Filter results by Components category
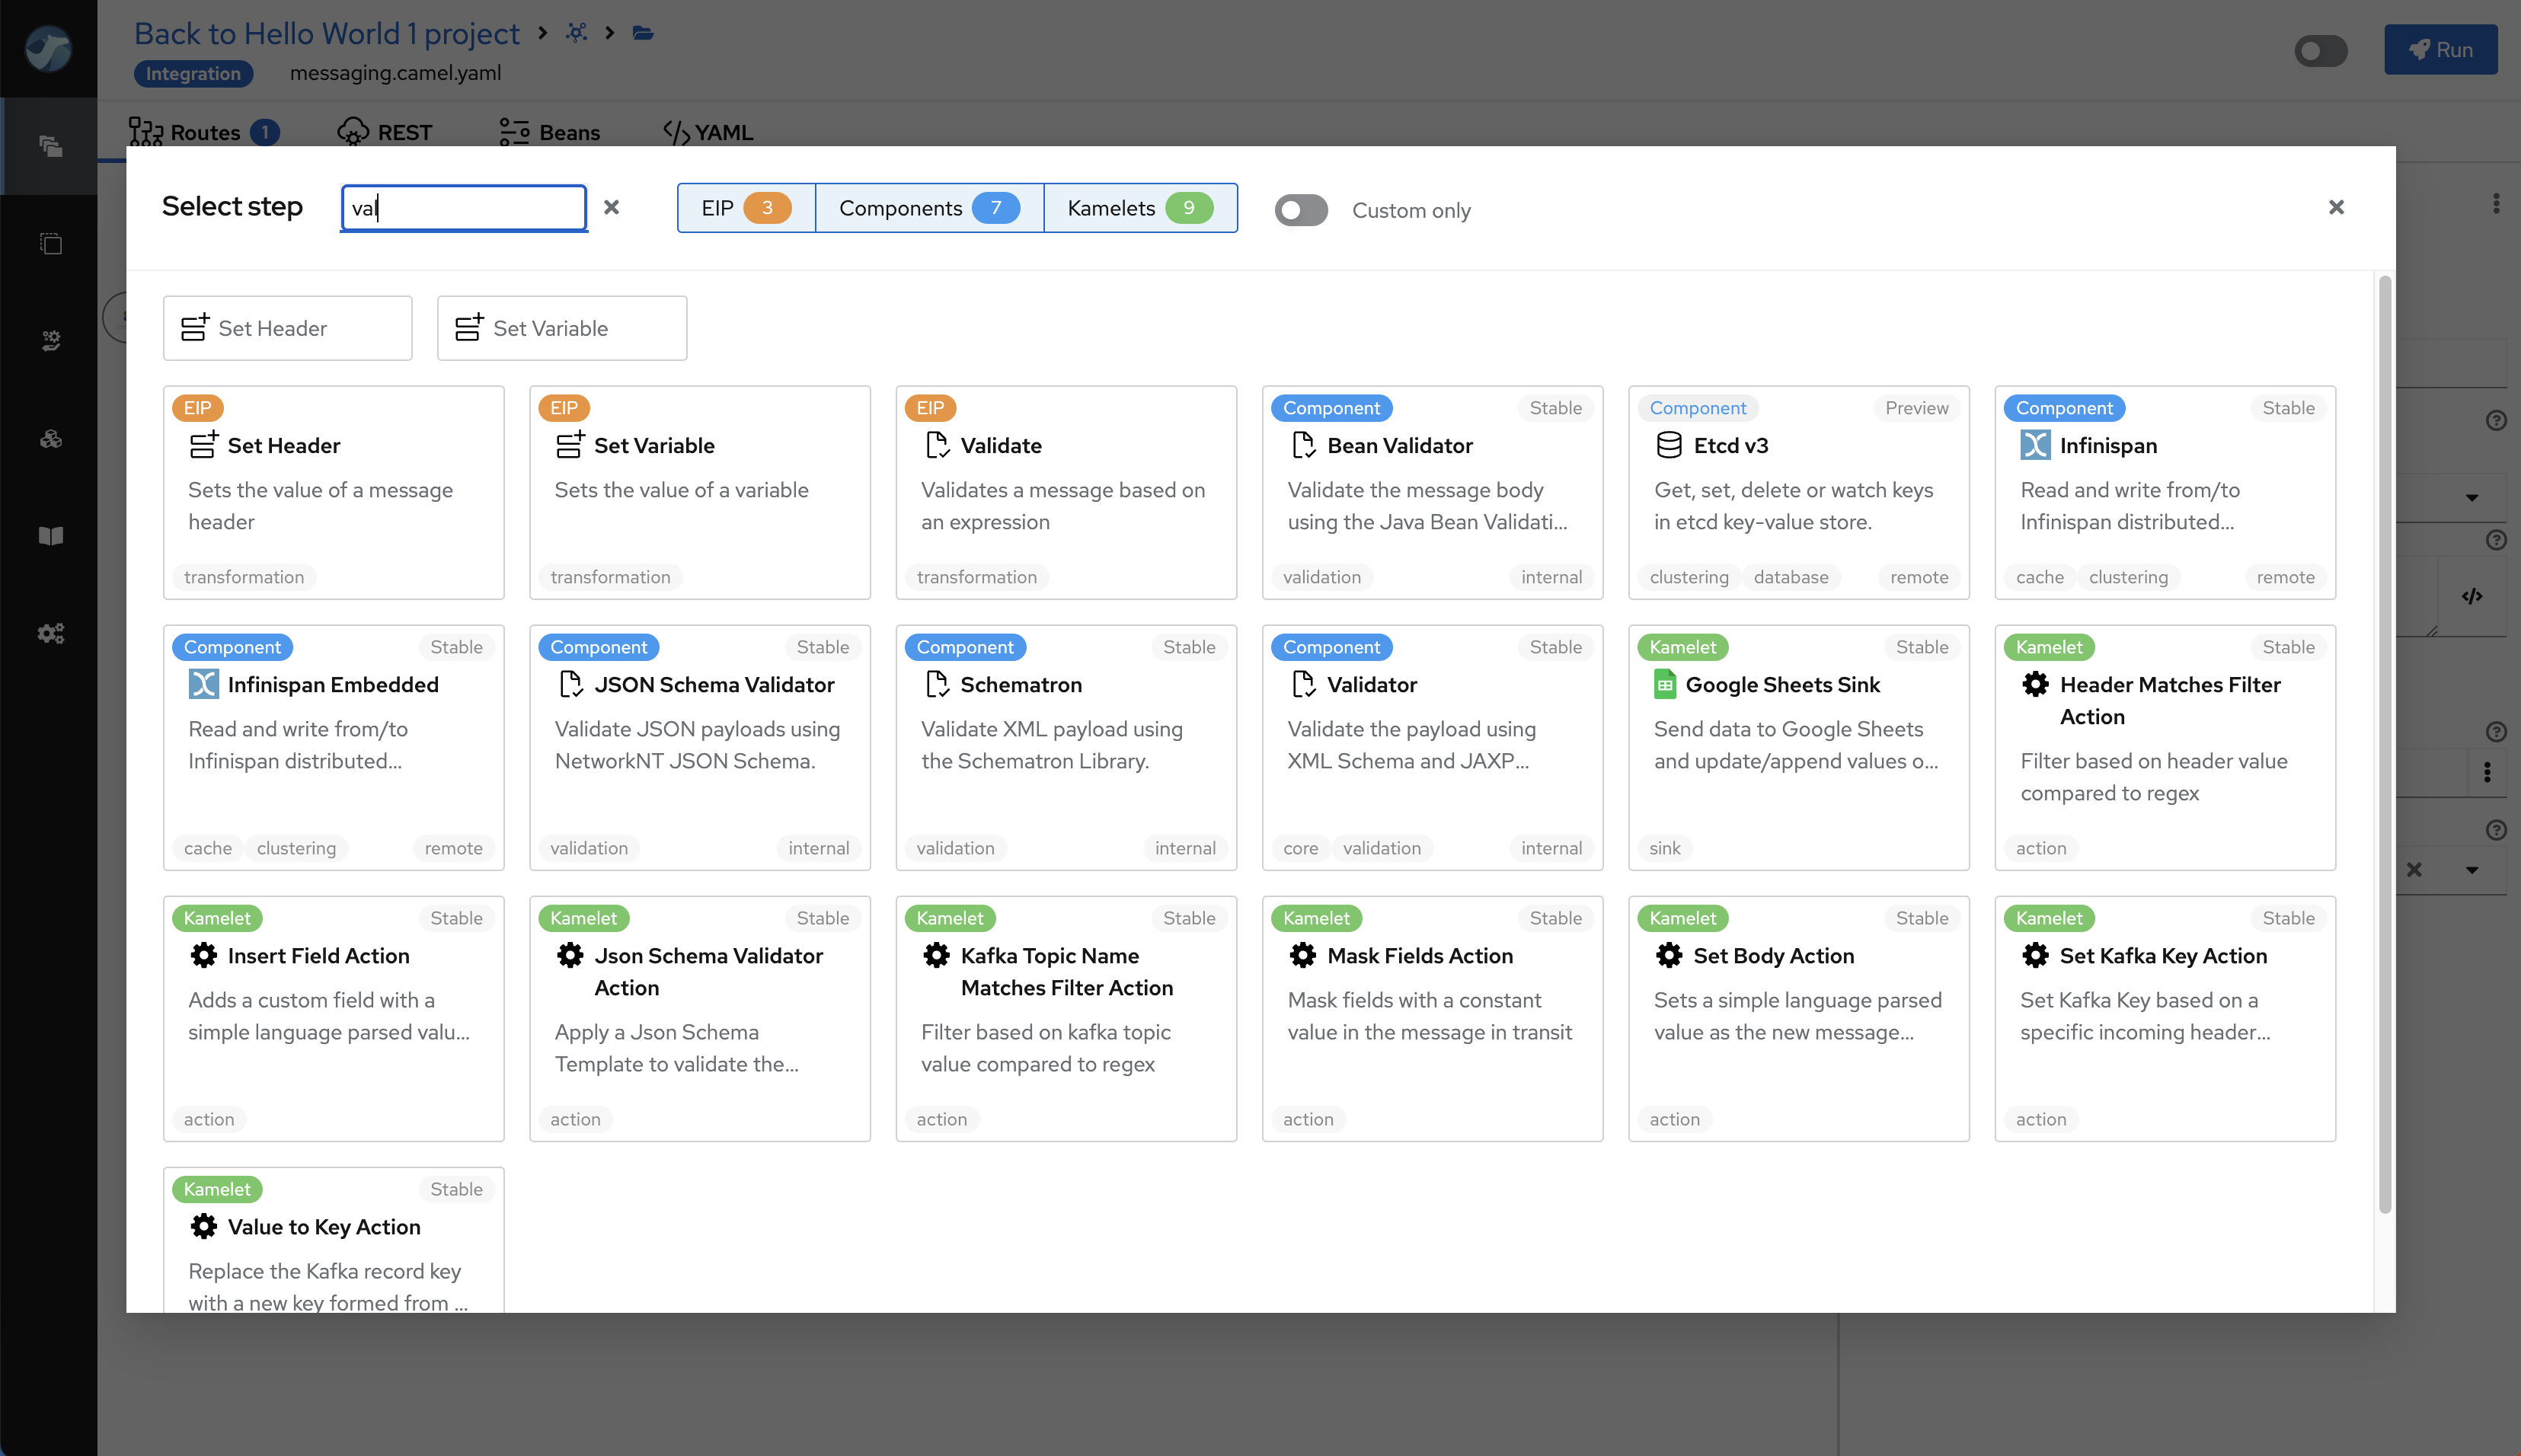The image size is (2521, 1456). (928, 208)
